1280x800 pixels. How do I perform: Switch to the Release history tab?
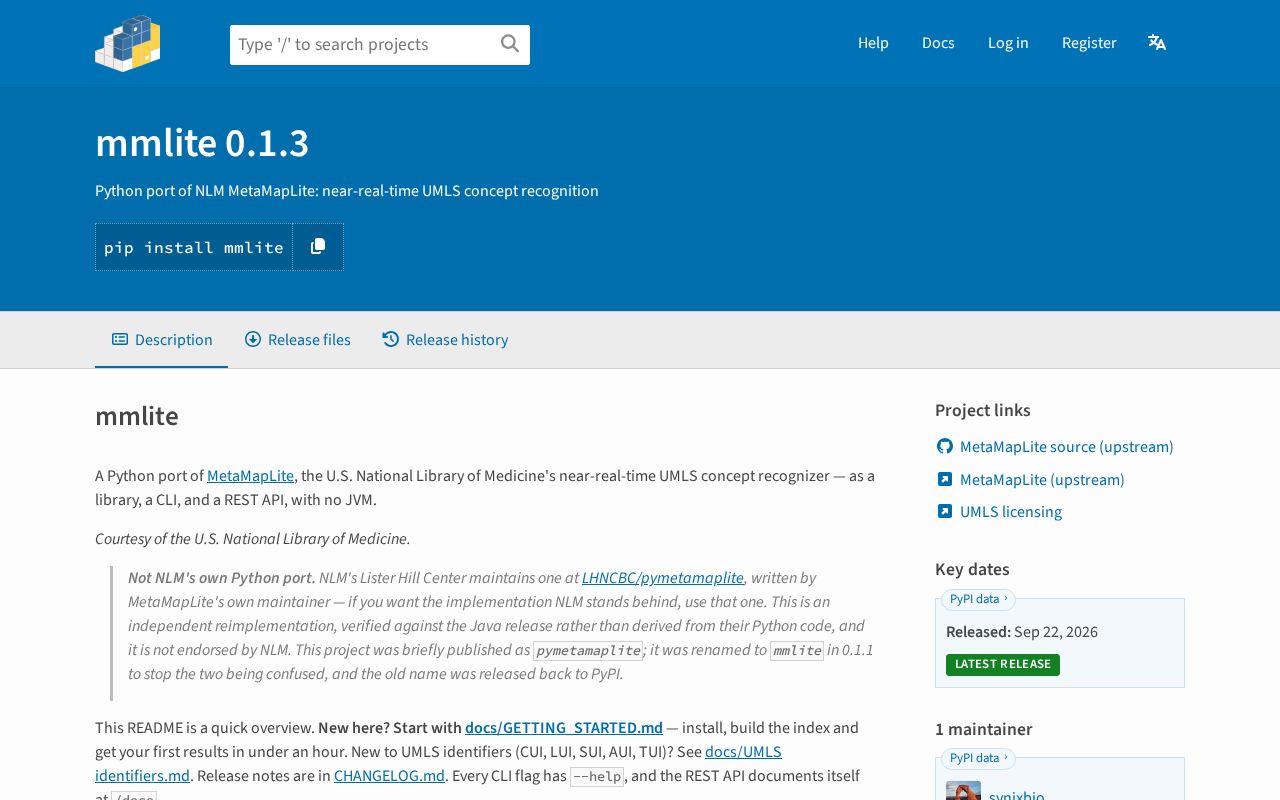pyautogui.click(x=445, y=340)
